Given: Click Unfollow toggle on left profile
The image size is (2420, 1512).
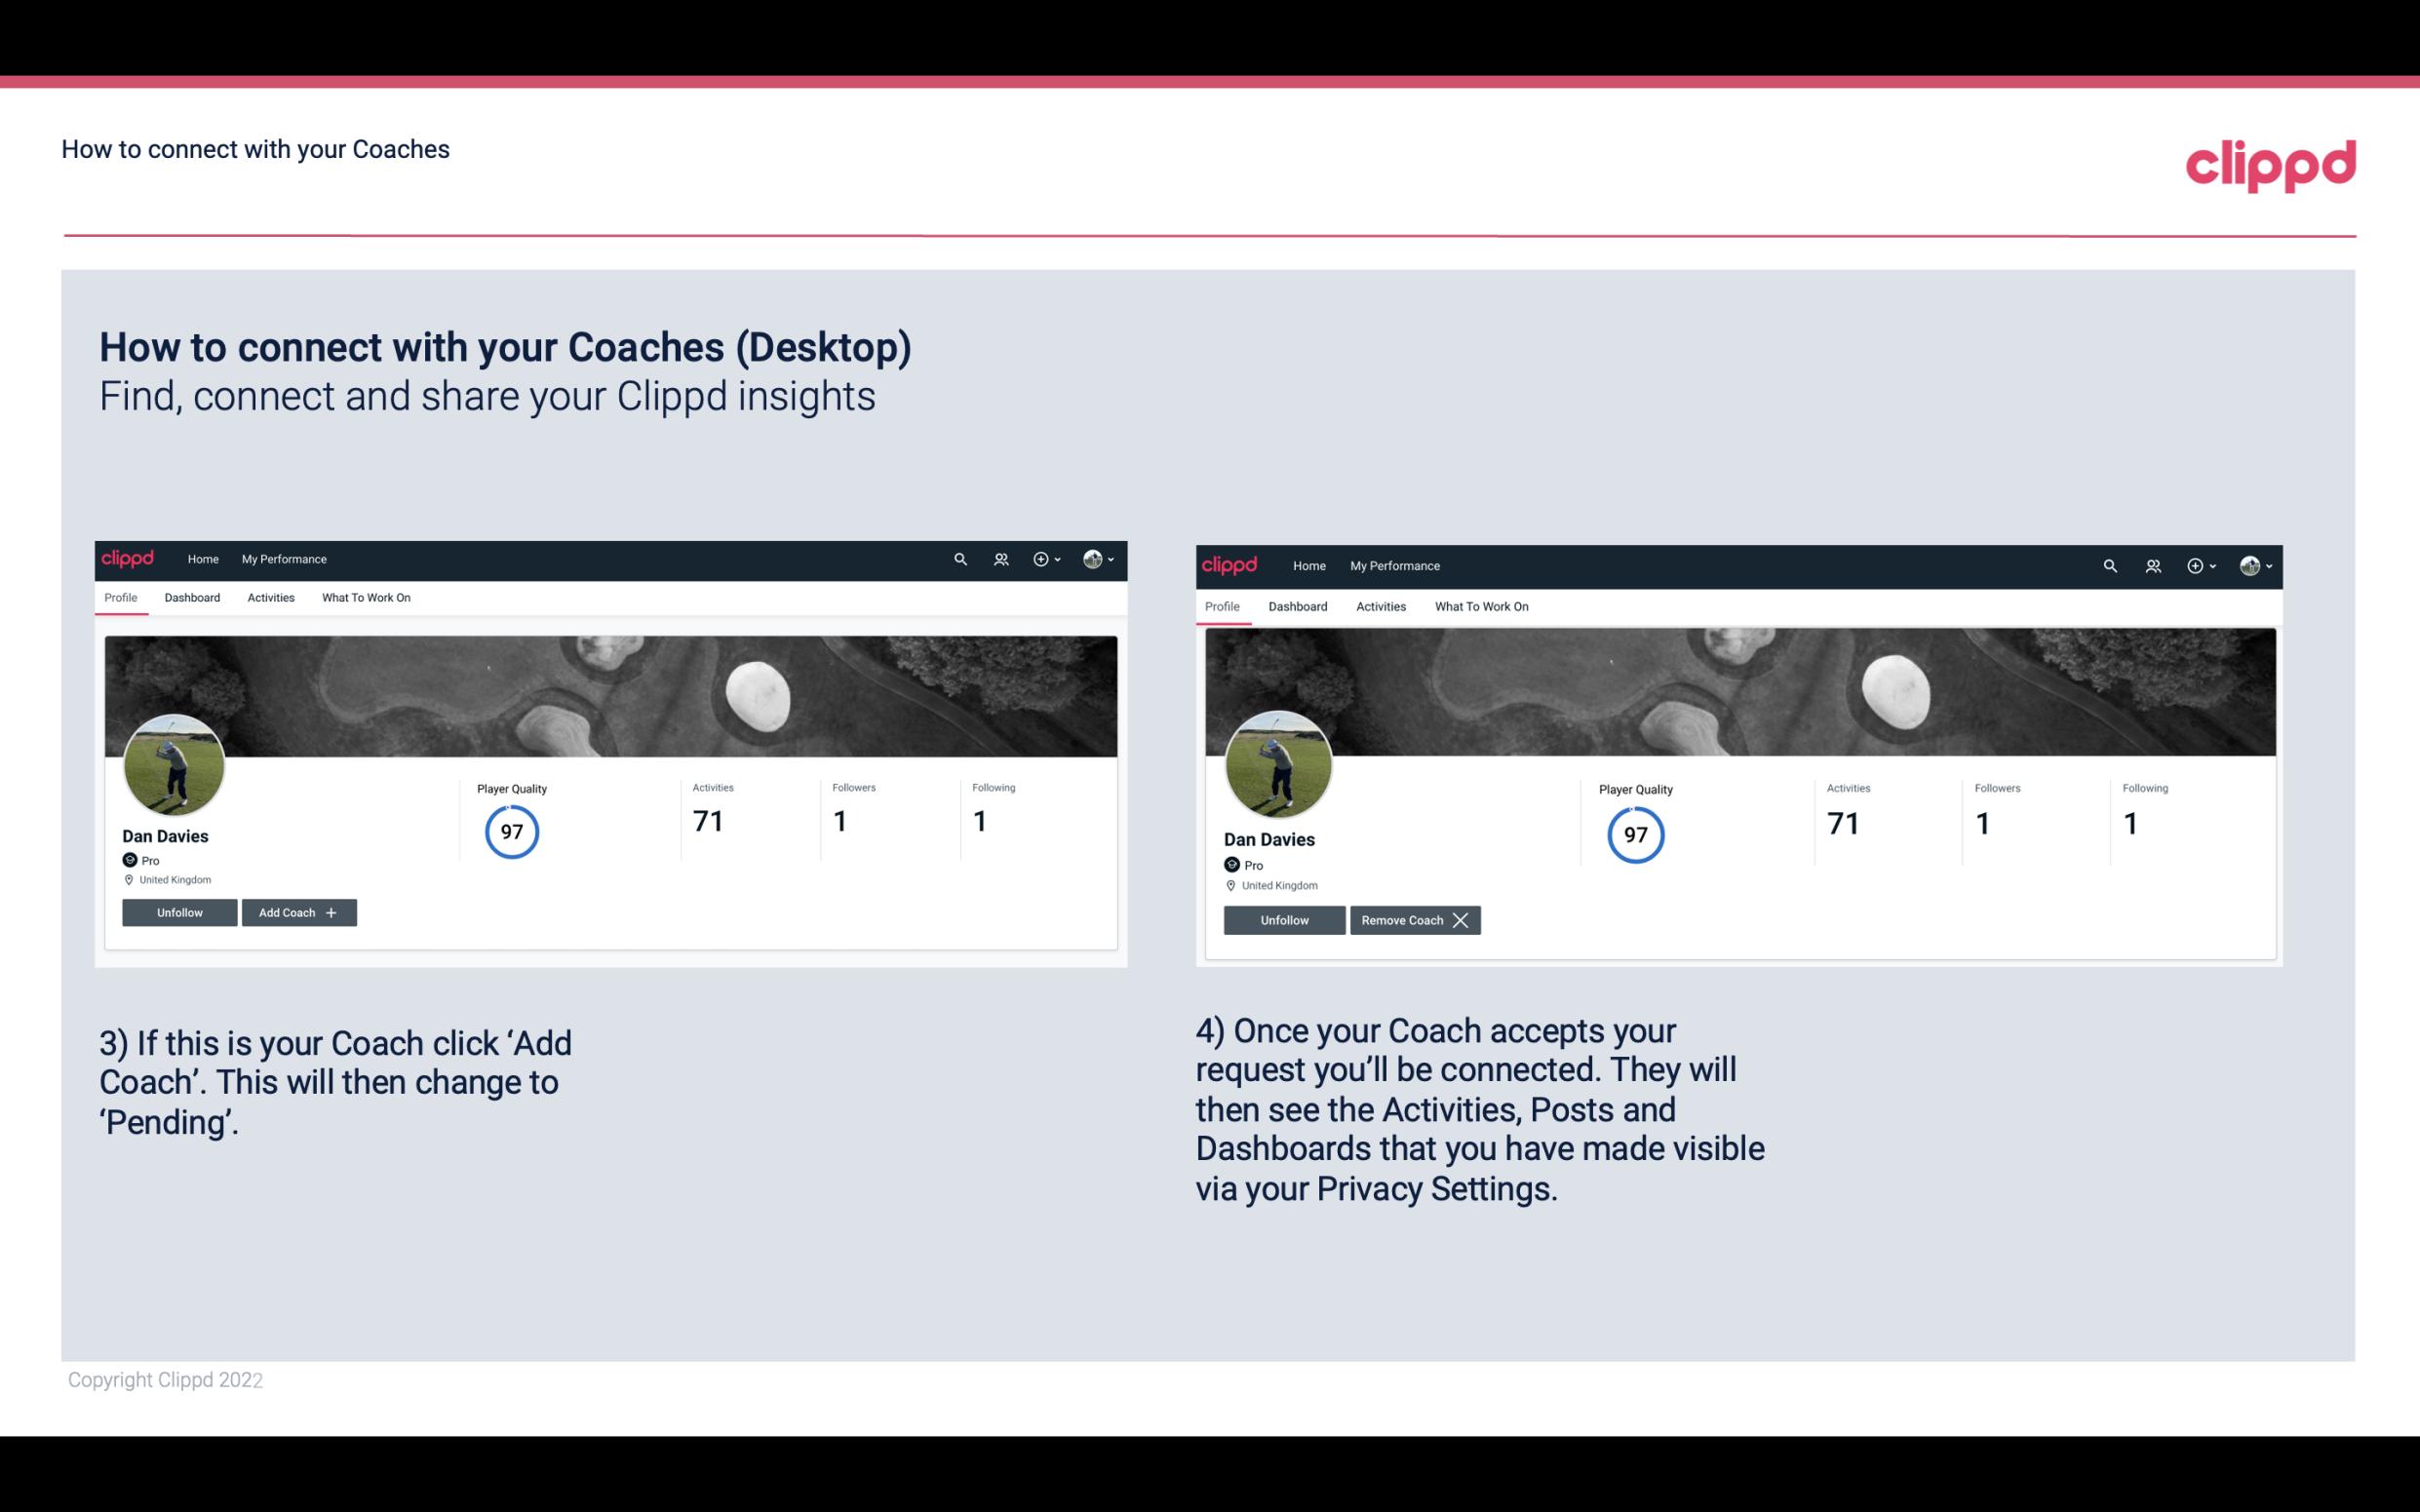Looking at the screenshot, I should (x=179, y=911).
